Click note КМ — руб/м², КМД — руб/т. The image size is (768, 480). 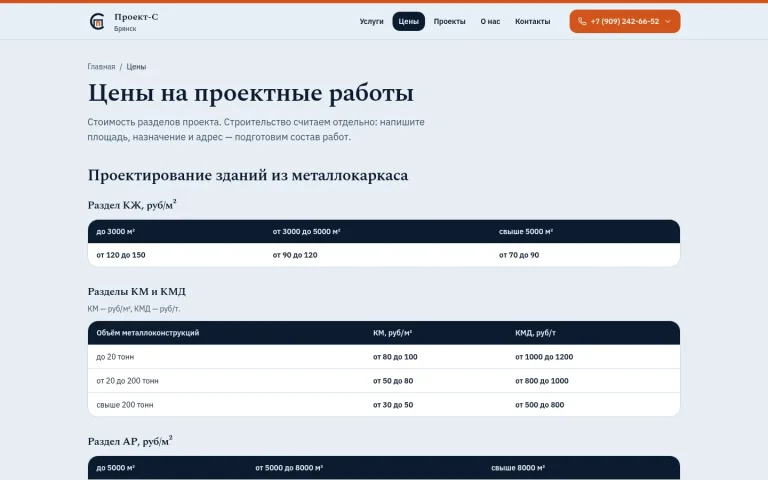point(134,309)
